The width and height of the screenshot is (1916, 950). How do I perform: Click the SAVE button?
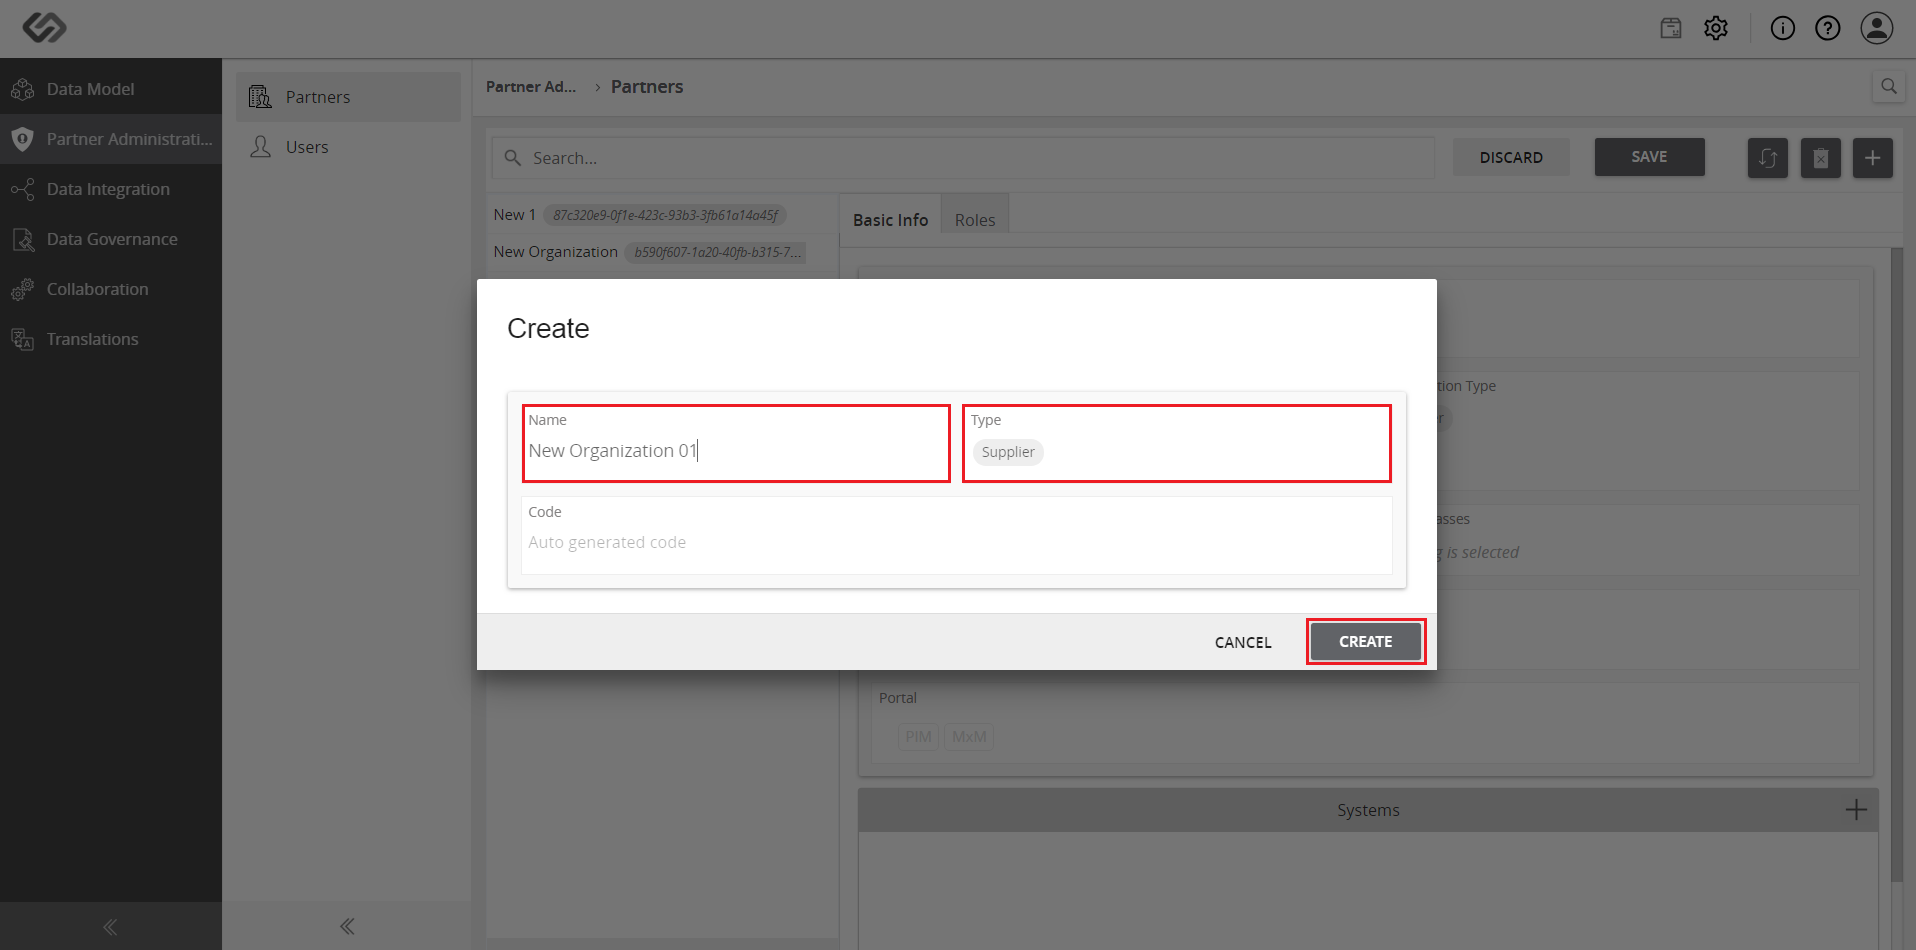coord(1649,157)
